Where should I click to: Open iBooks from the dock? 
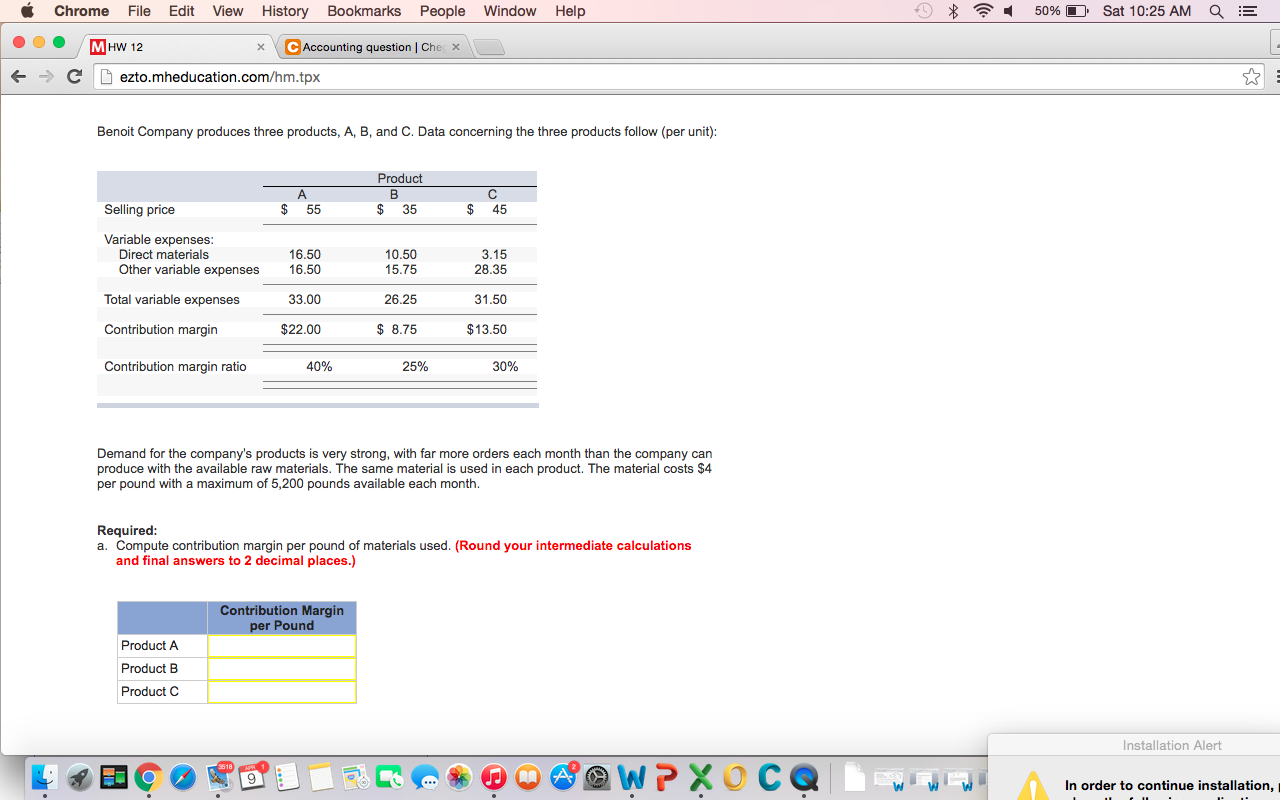(528, 778)
